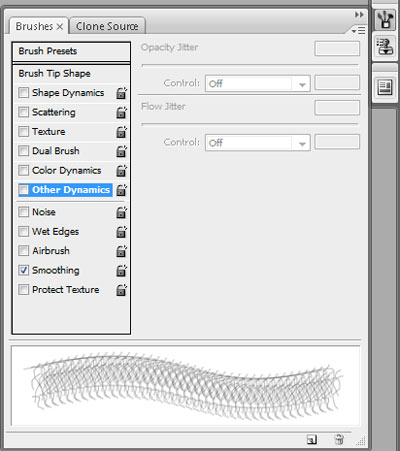This screenshot has width=400, height=451.
Task: Select the Color Dynamics label
Action: [x=67, y=171]
